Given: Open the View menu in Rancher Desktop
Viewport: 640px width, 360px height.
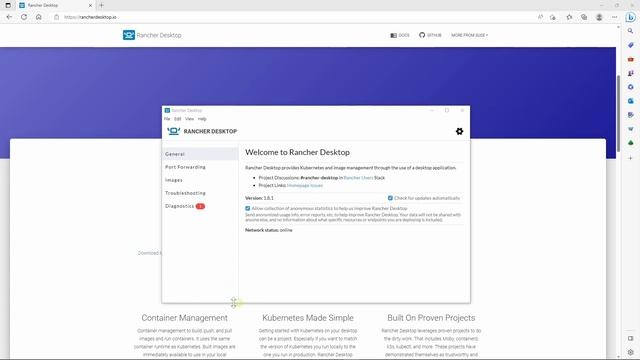Looking at the screenshot, I should tap(189, 119).
